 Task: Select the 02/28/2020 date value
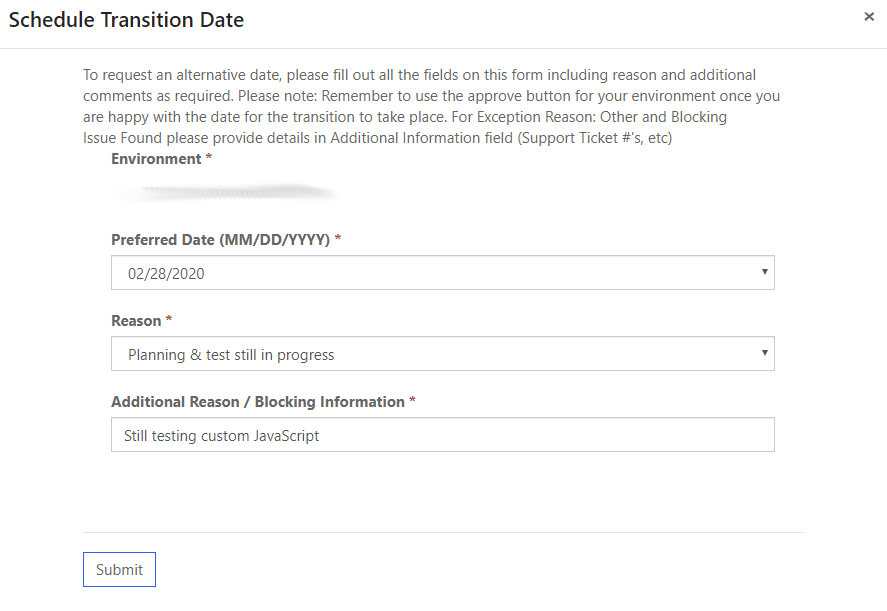[x=166, y=273]
